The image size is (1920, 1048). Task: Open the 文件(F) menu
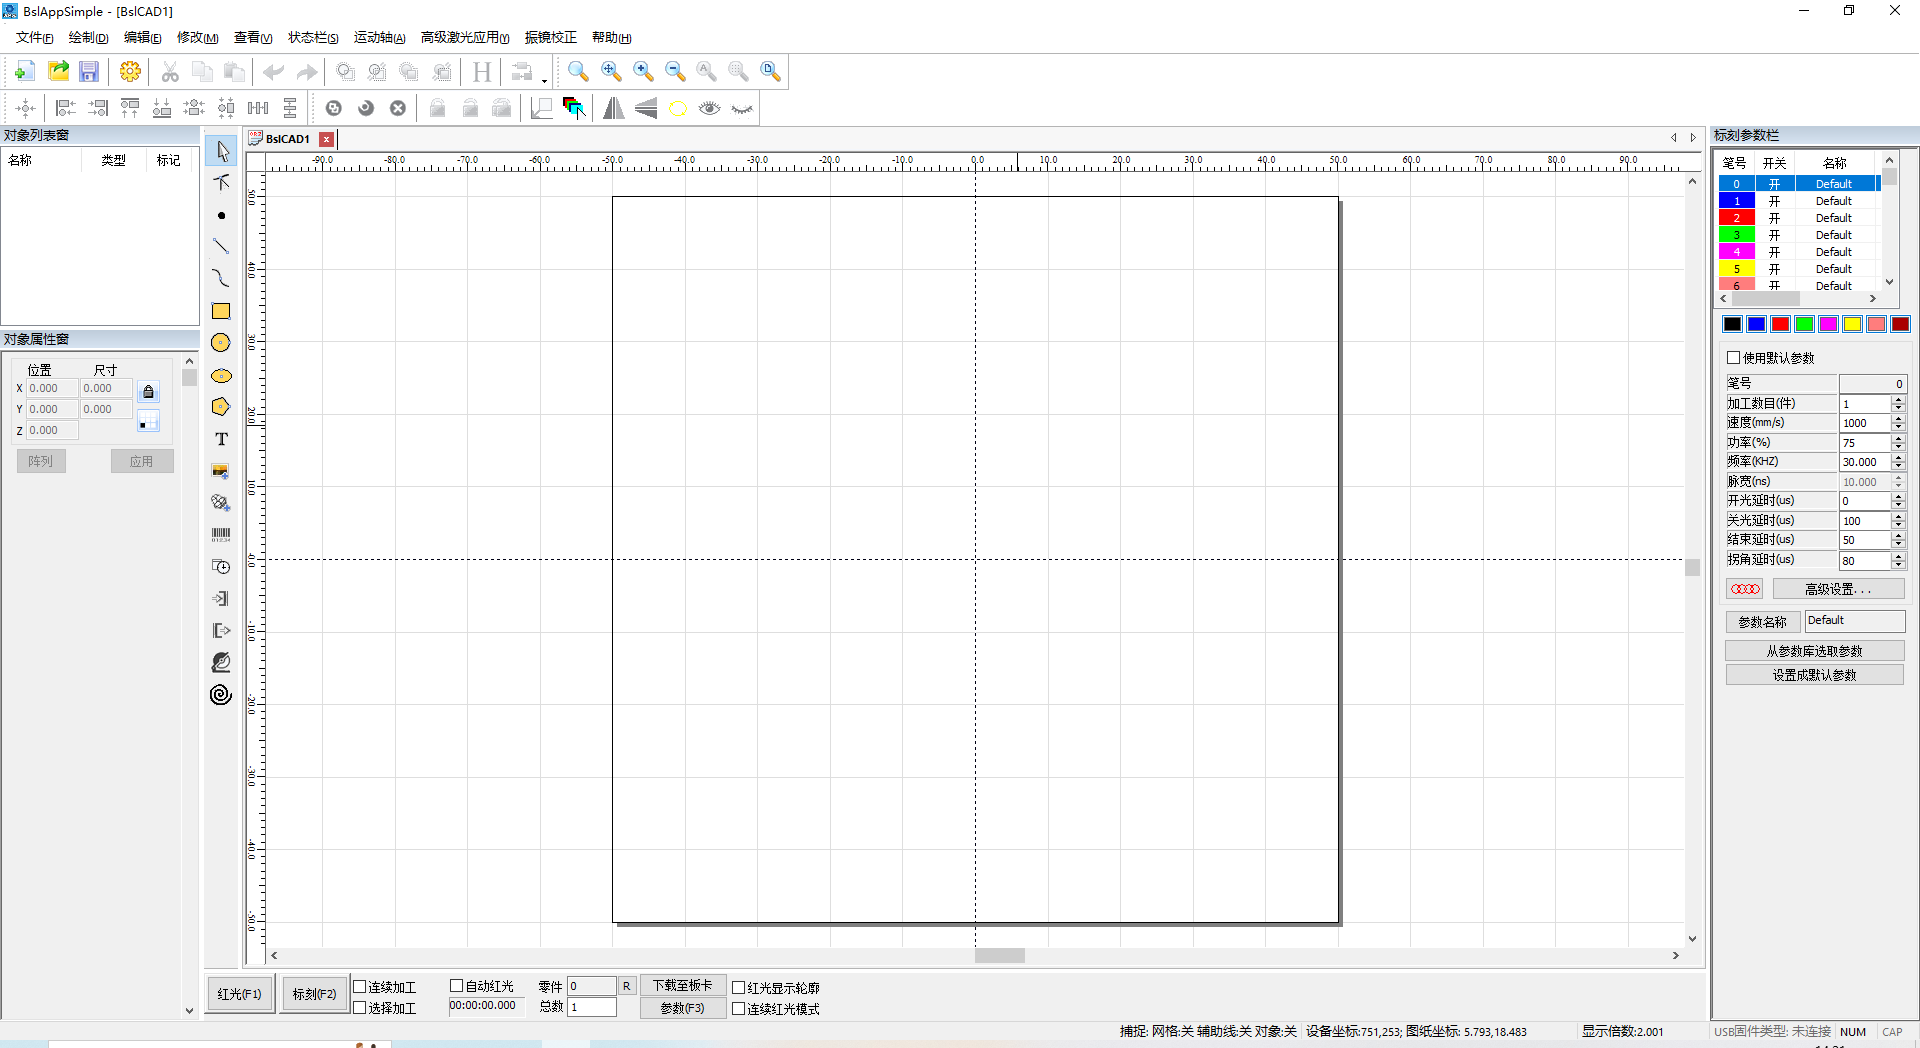click(x=34, y=37)
